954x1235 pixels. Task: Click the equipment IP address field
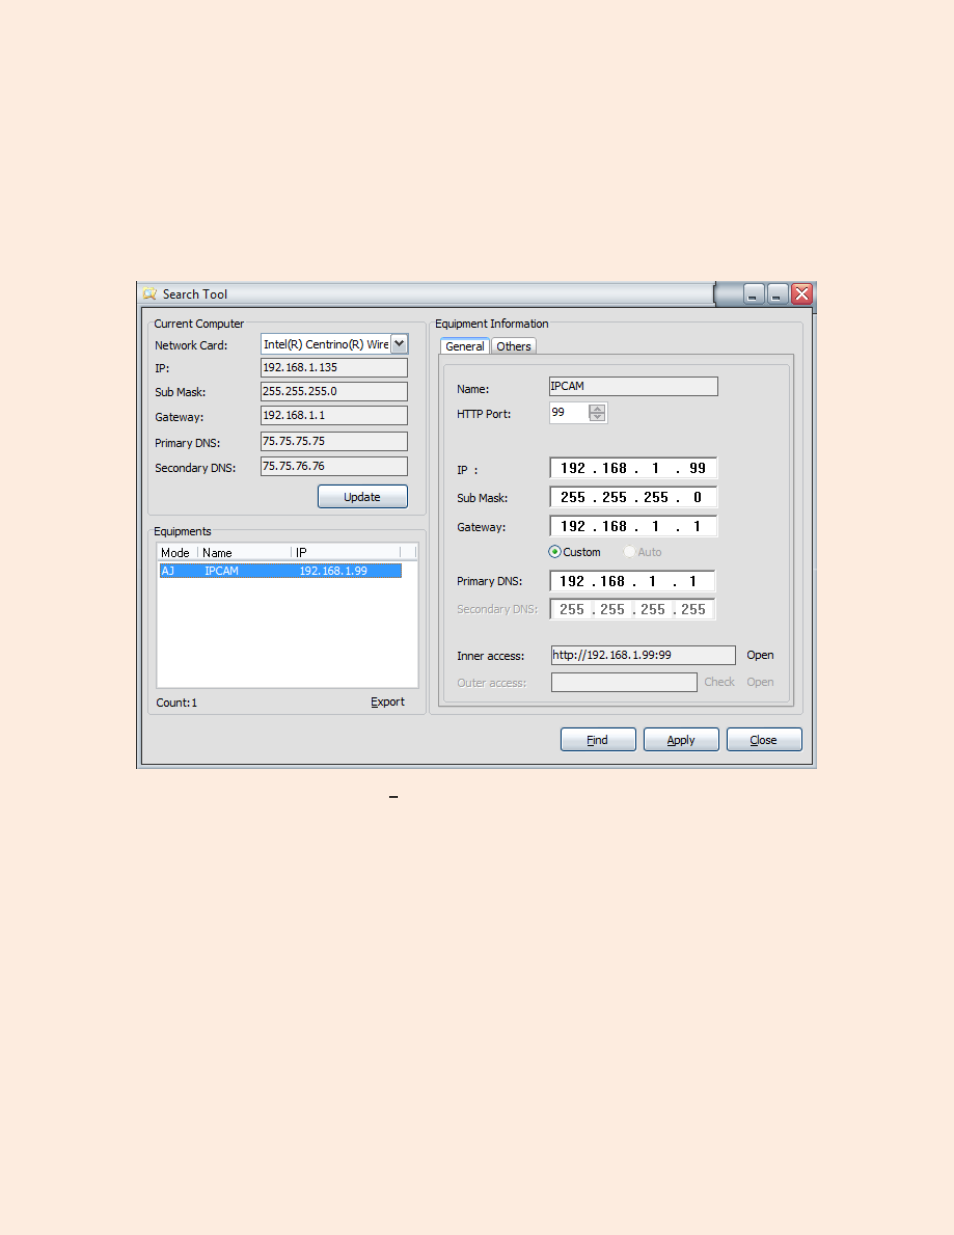[x=633, y=468]
